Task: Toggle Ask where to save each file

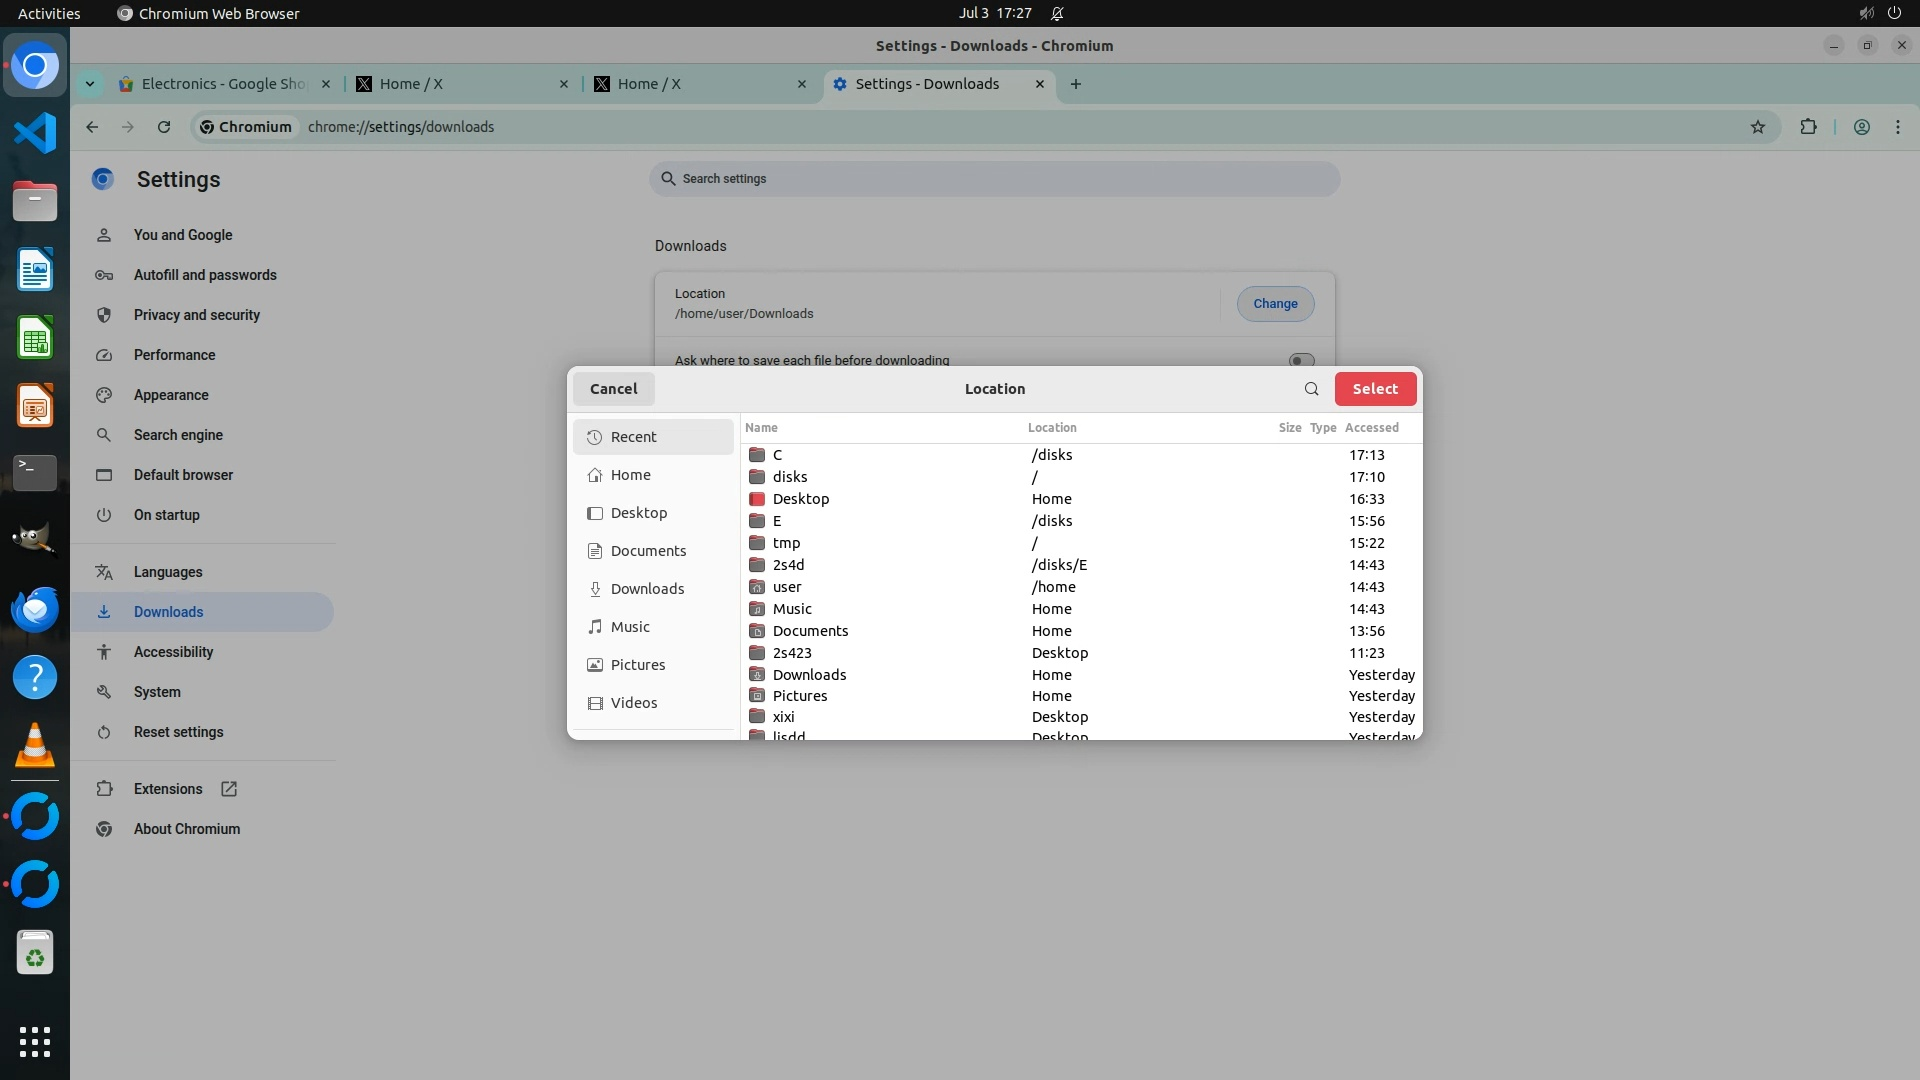Action: 1300,360
